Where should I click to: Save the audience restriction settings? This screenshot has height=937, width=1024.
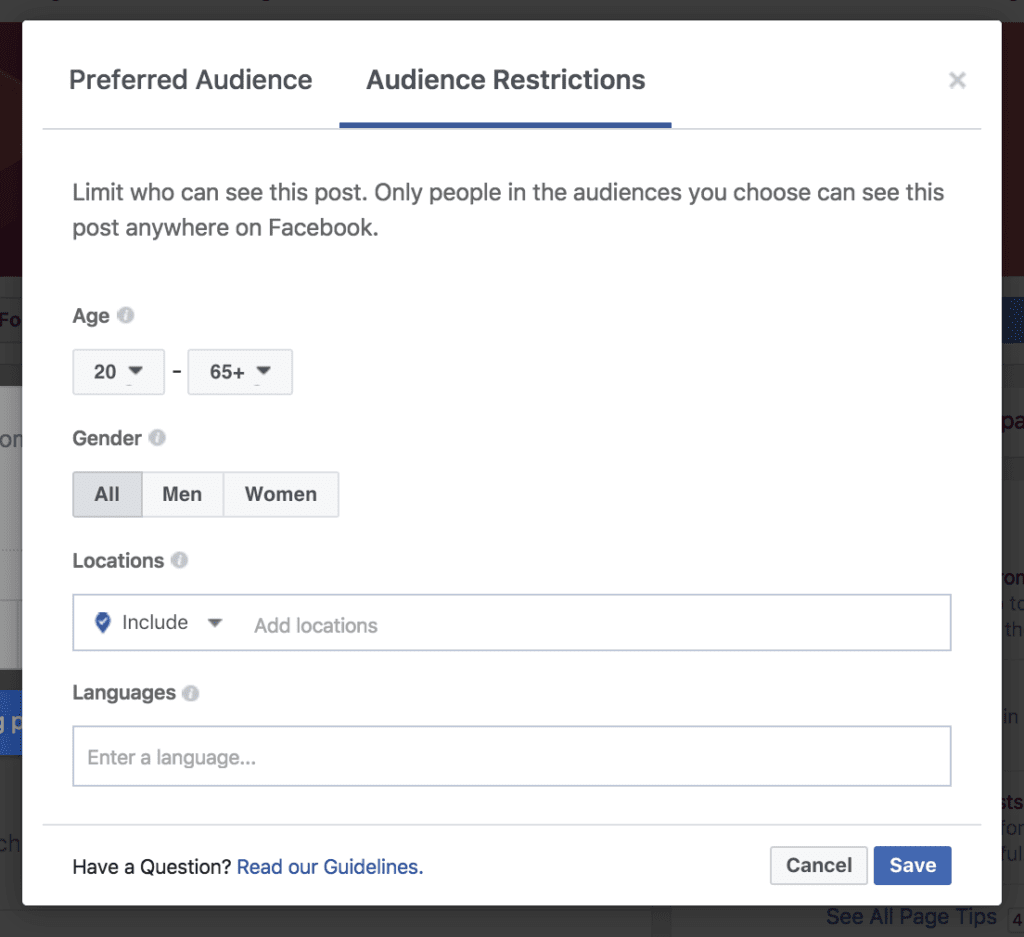912,865
